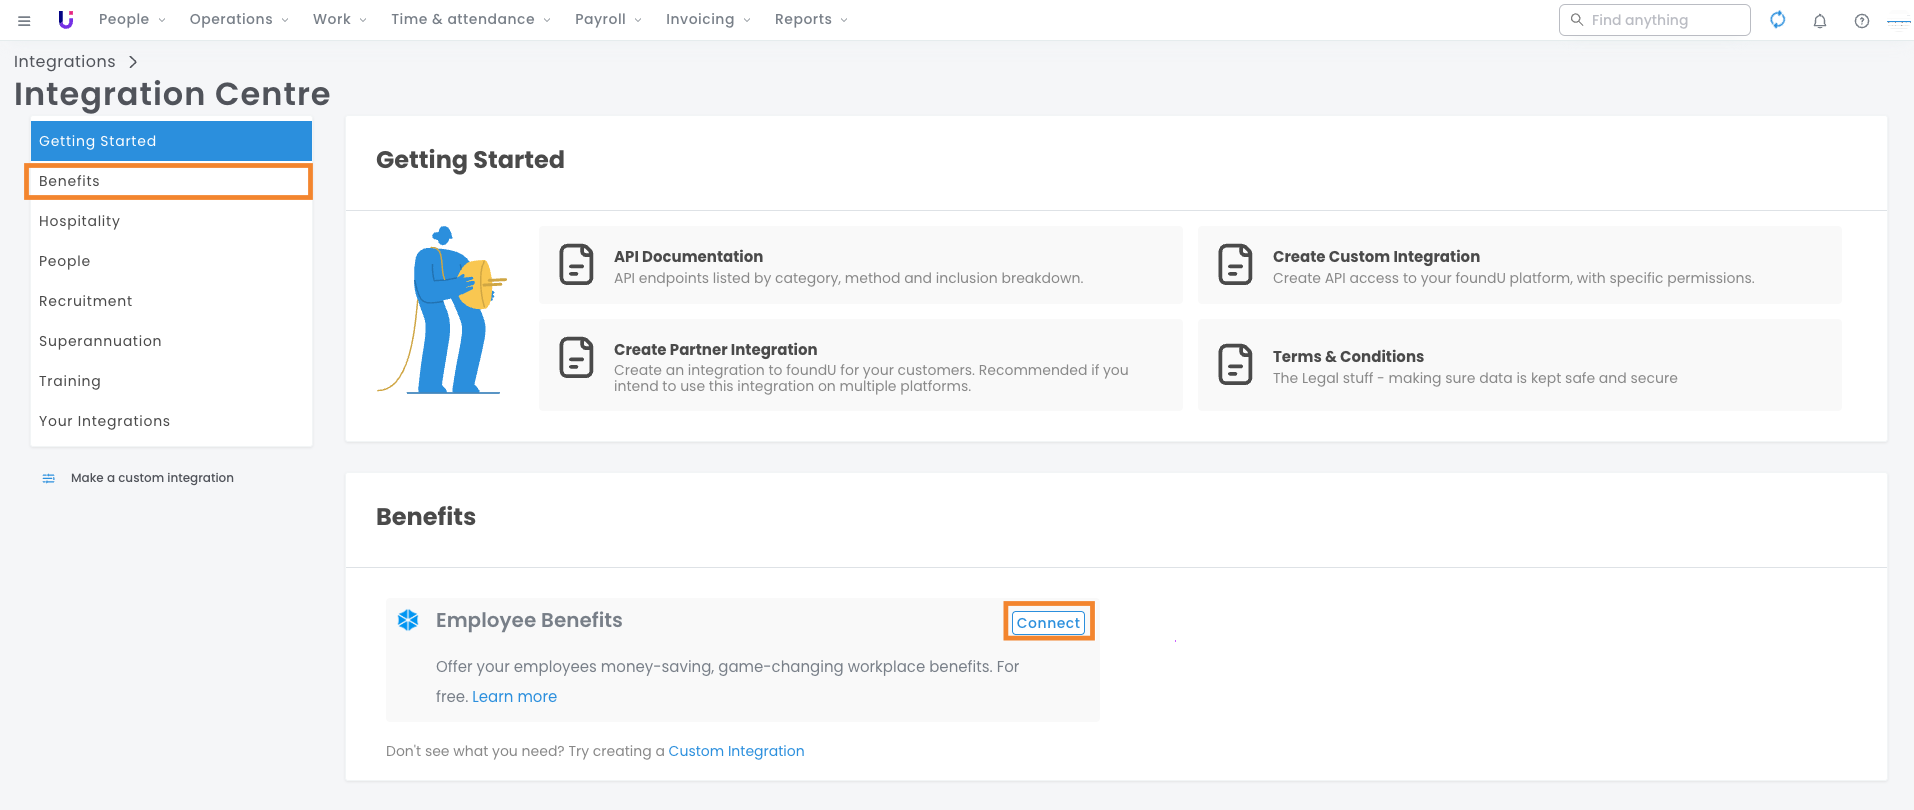Open the hamburger navigation menu
This screenshot has width=1914, height=810.
click(24, 20)
